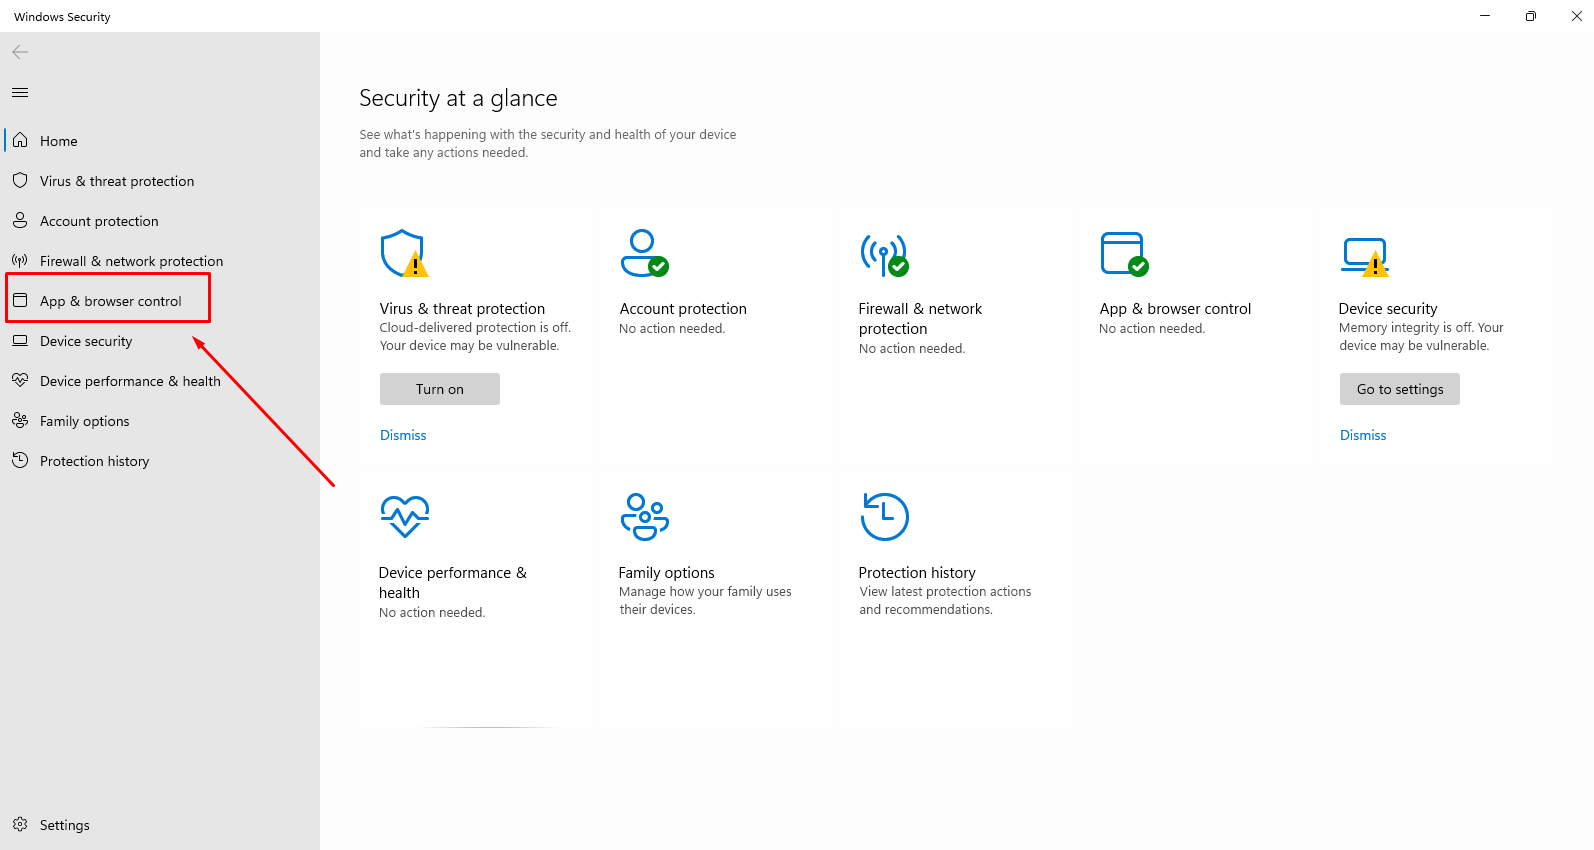Collapse the sidebar with the hamburger menu
1594x850 pixels.
coord(20,93)
